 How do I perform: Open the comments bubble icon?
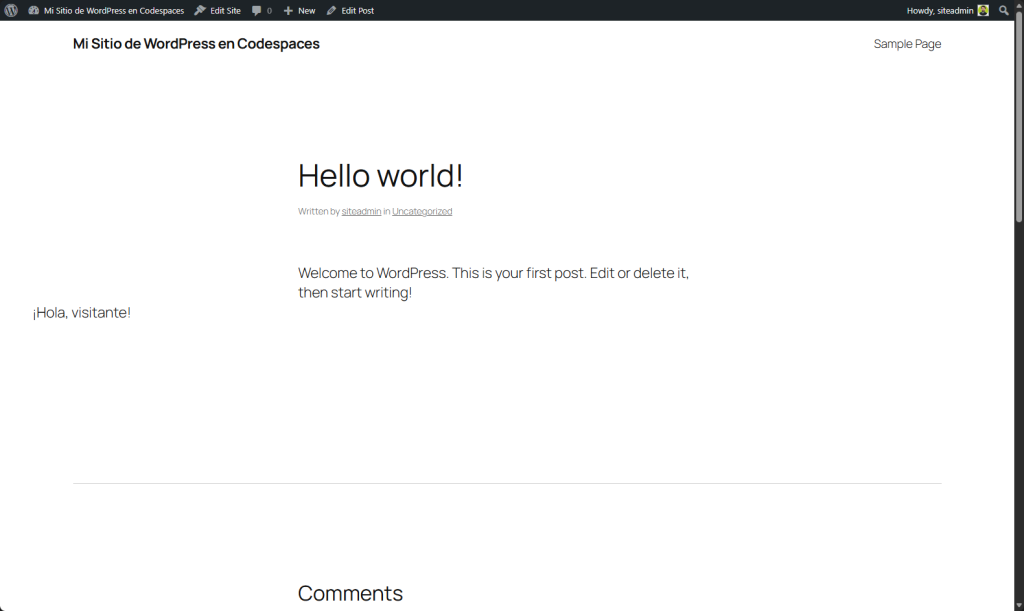257,10
